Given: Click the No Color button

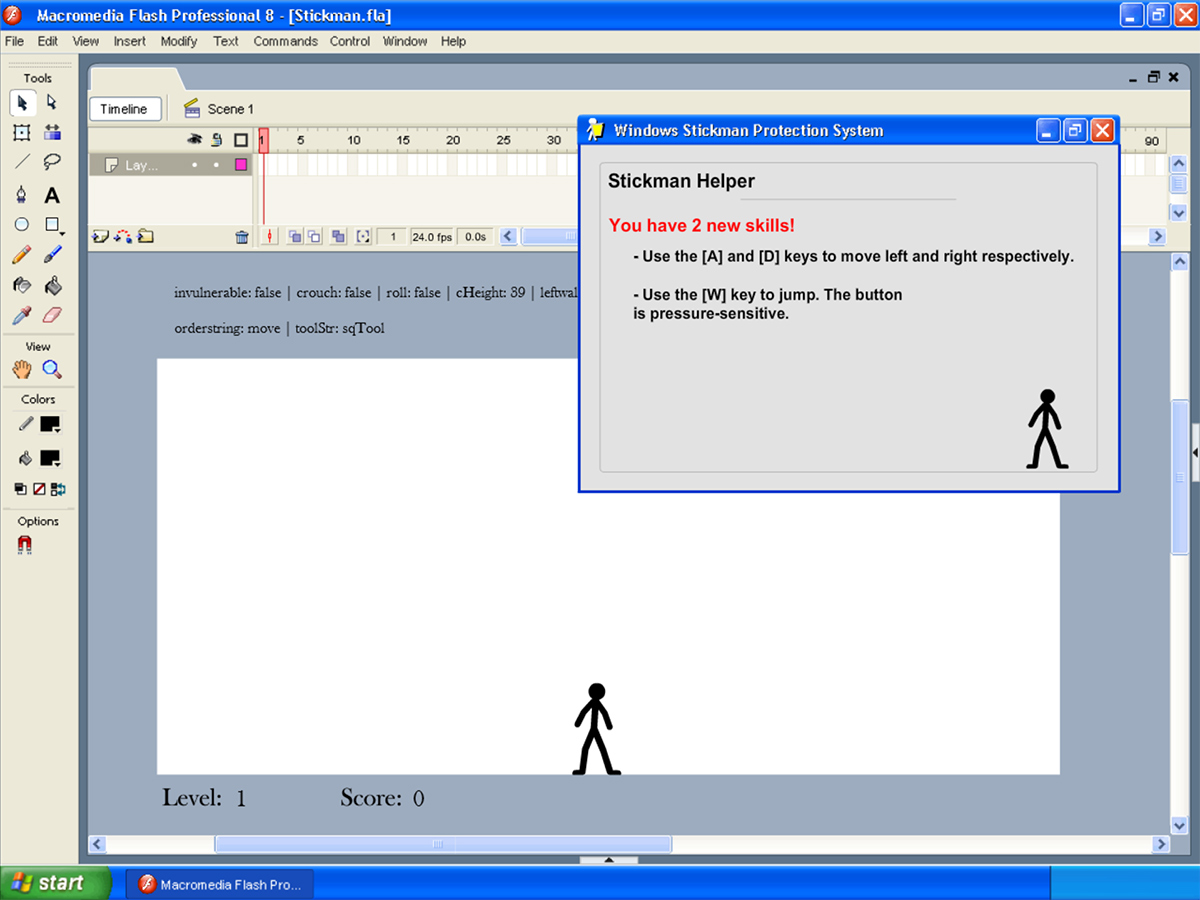Looking at the screenshot, I should [x=39, y=489].
